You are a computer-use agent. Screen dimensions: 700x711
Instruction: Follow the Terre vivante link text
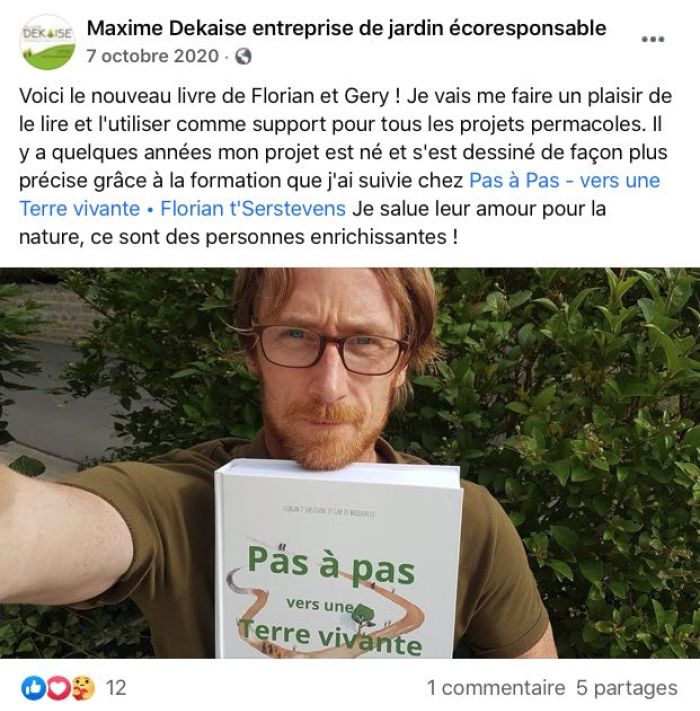[x=79, y=209]
